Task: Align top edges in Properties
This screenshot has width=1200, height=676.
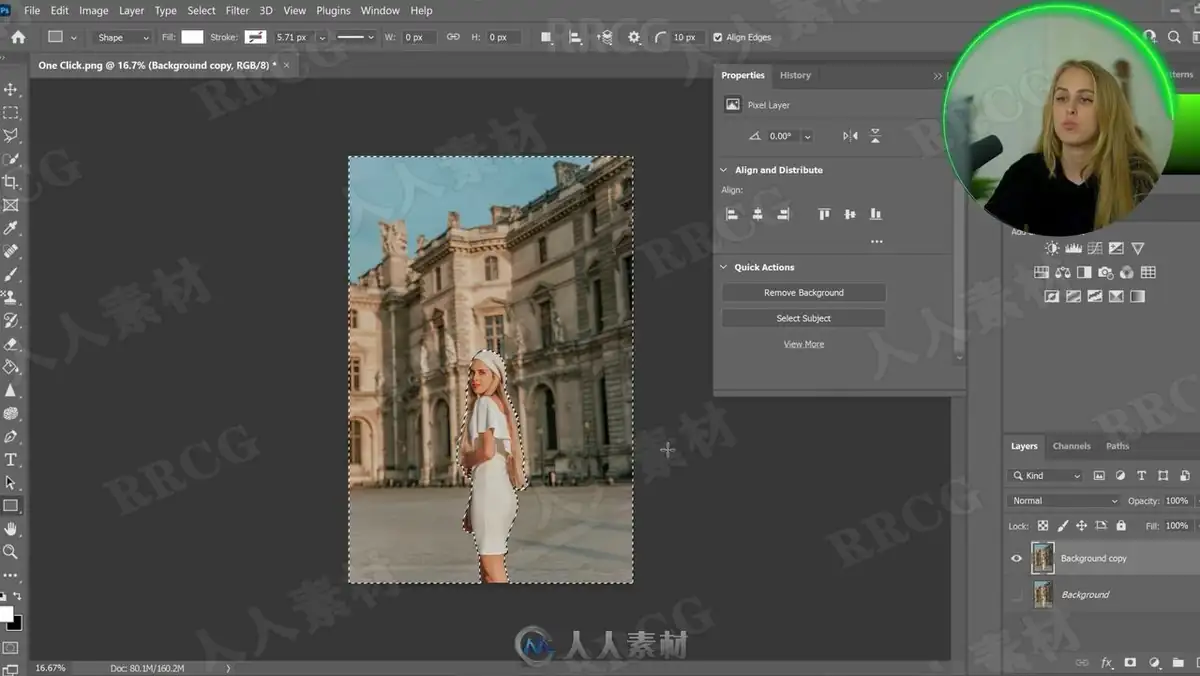Action: (x=824, y=214)
